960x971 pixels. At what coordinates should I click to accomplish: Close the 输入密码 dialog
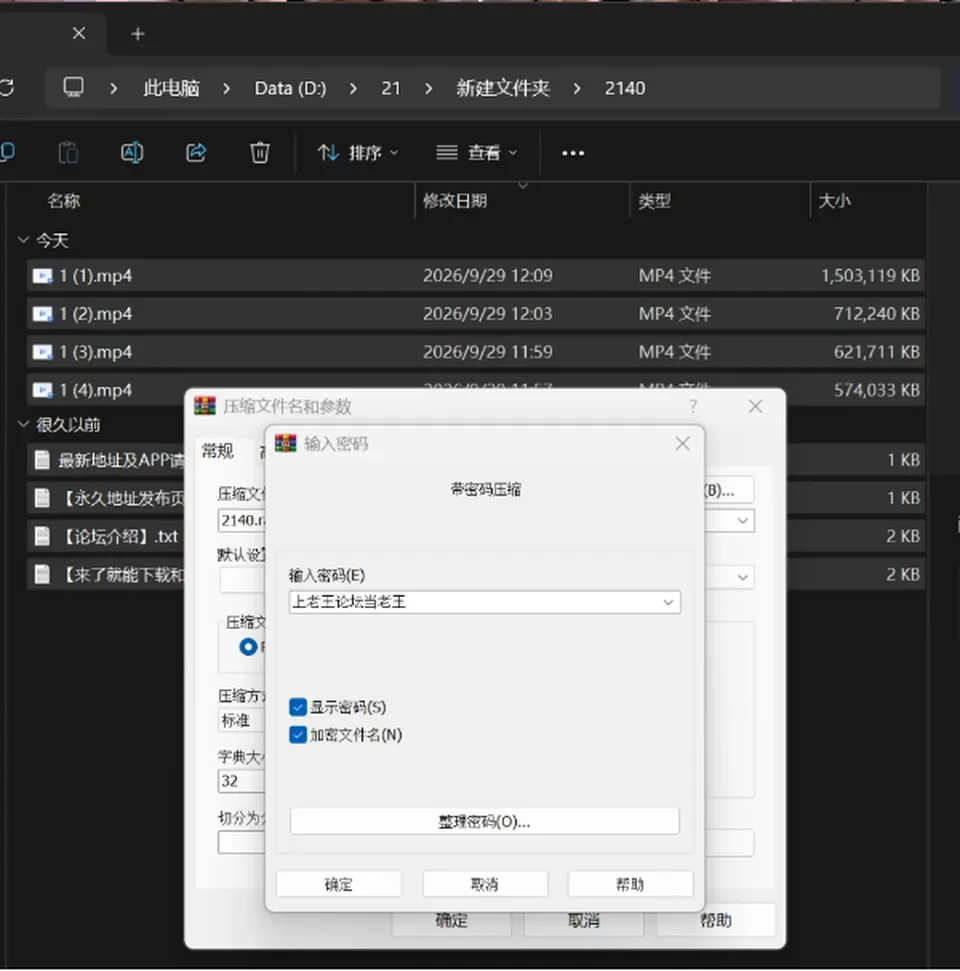683,443
